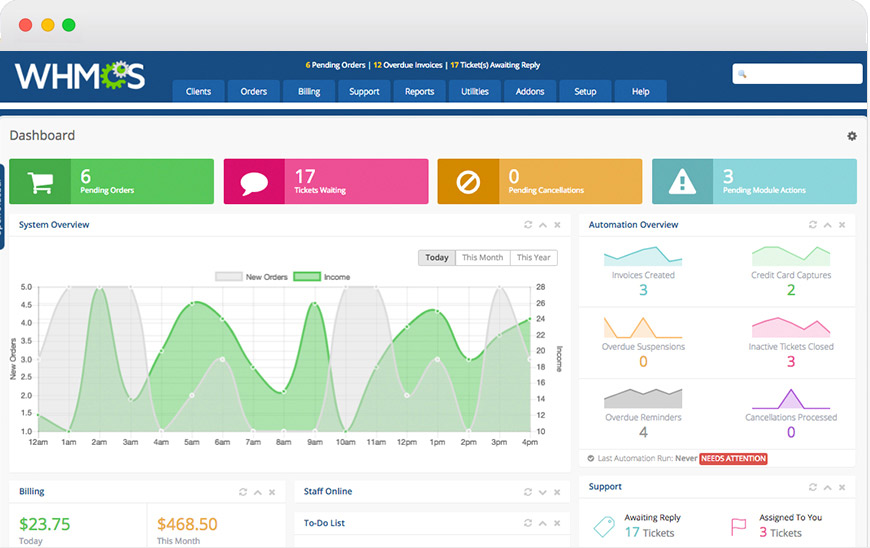Open 3 Tickets assigned to you
The image size is (870, 548).
[x=780, y=532]
